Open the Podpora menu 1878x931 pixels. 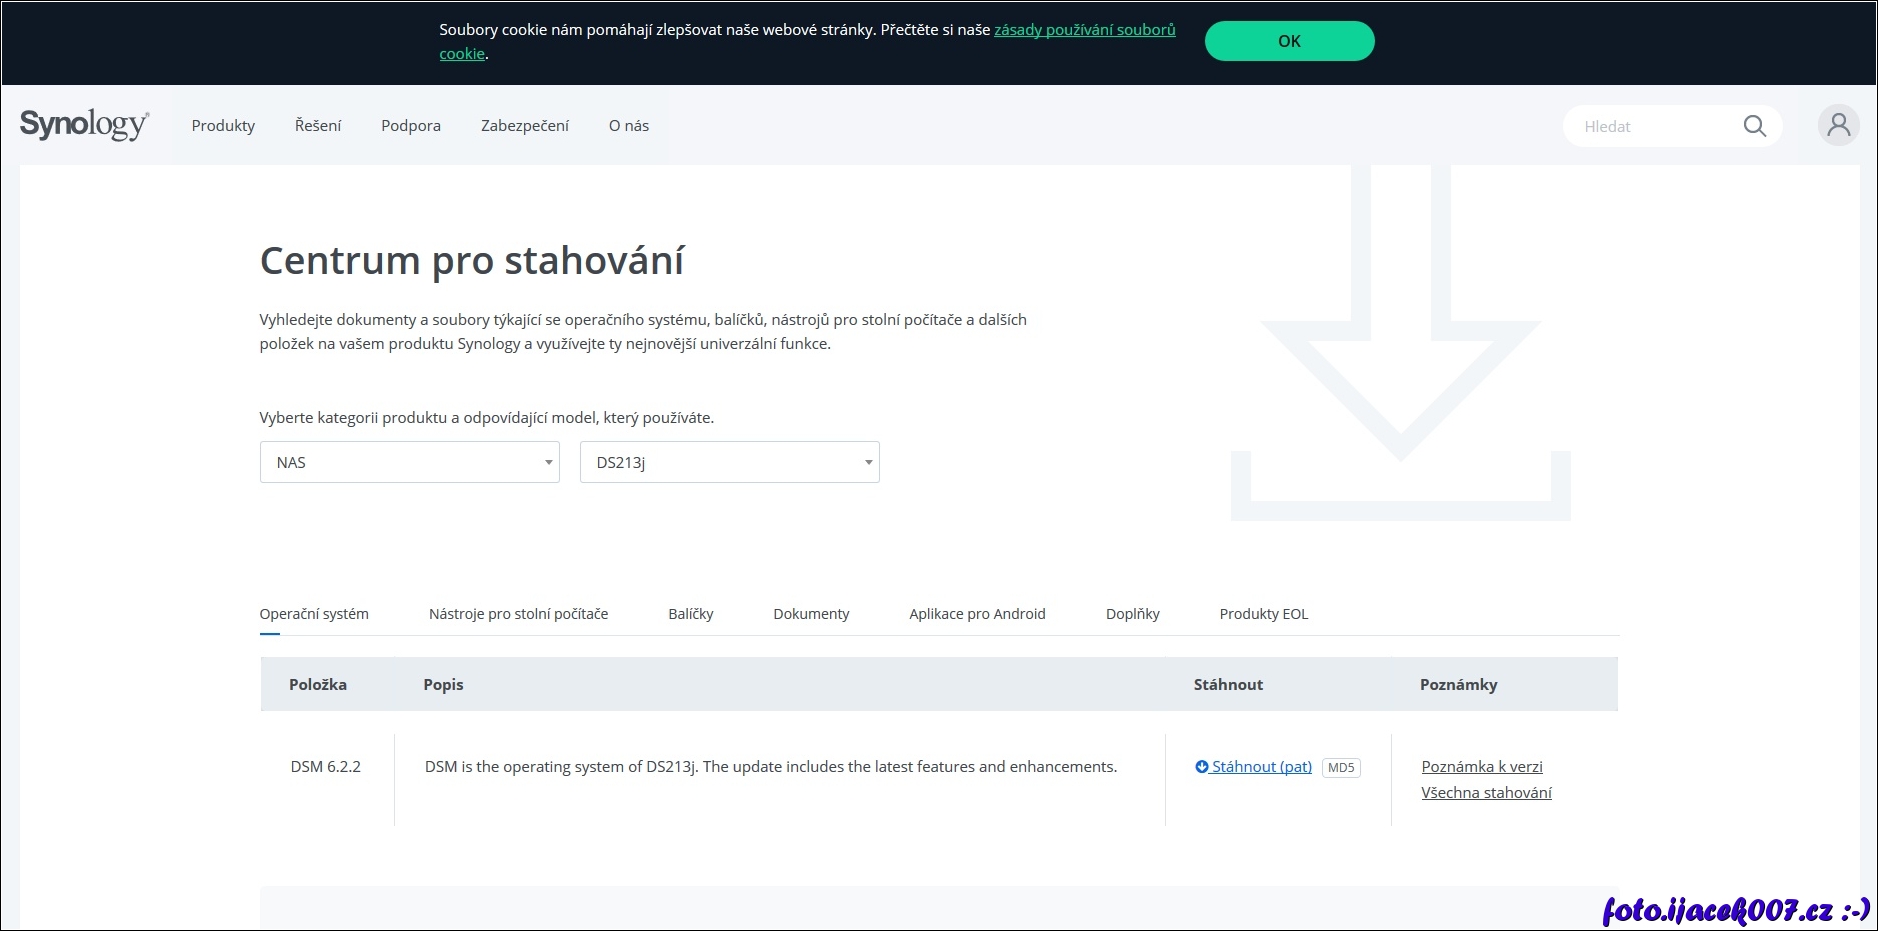411,126
